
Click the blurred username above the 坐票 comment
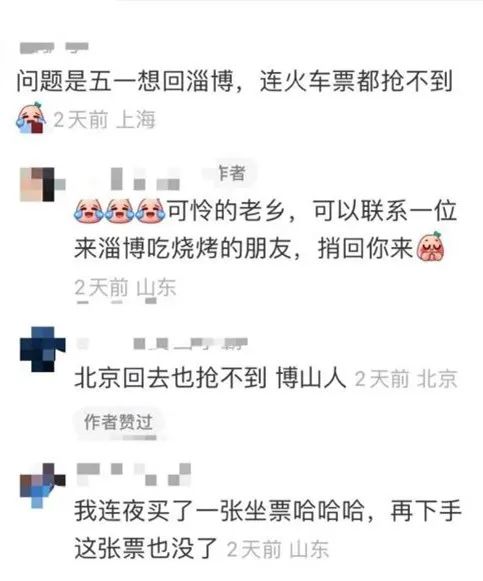pyautogui.click(x=134, y=474)
